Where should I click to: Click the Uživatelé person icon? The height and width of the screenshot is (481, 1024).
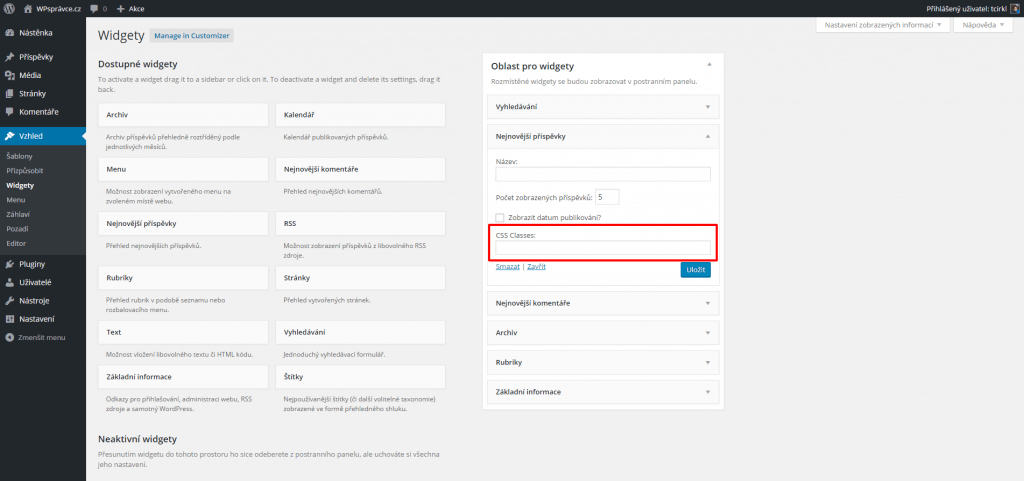coord(9,283)
